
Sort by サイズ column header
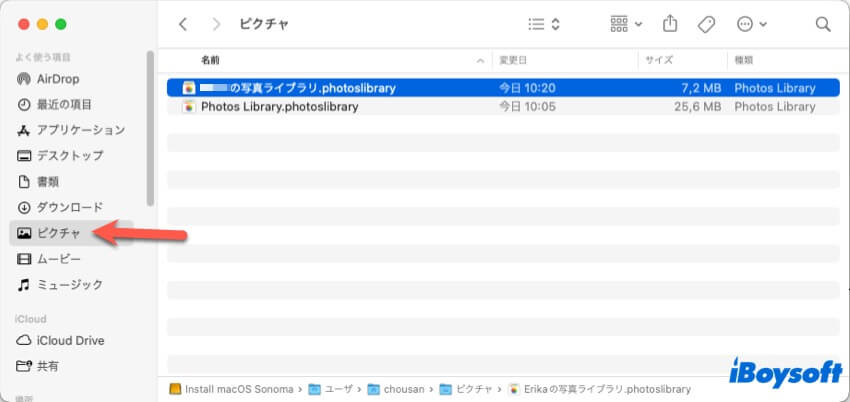[x=659, y=60]
